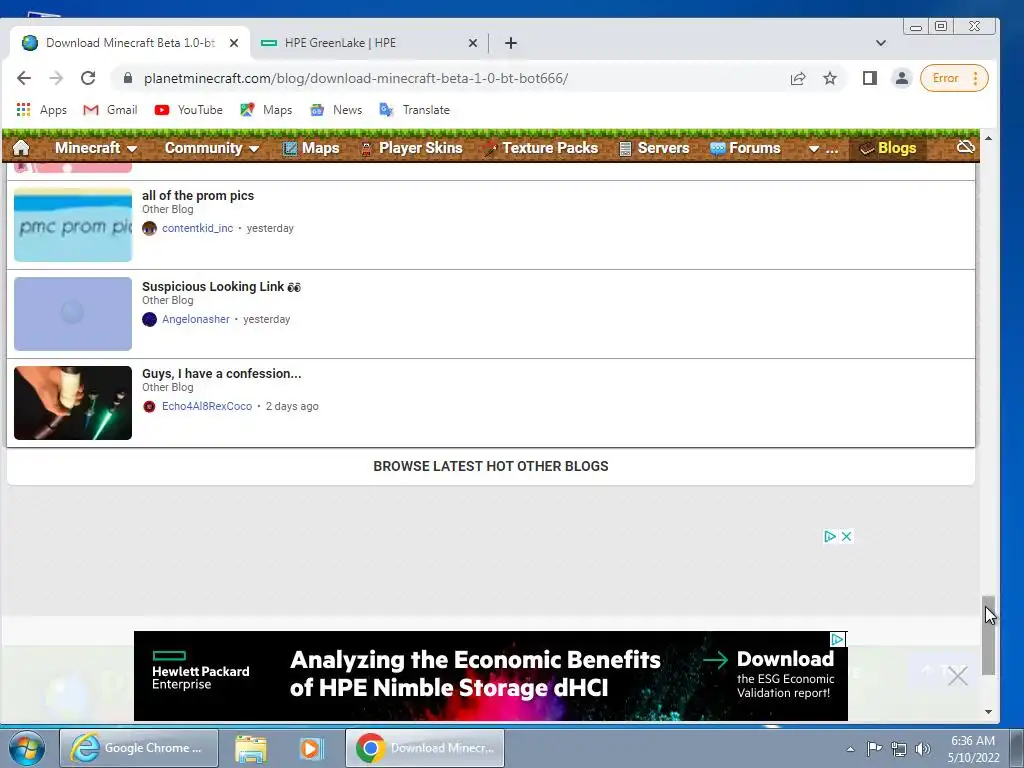This screenshot has width=1024, height=768.
Task: Open Forums section
Action: pos(745,148)
